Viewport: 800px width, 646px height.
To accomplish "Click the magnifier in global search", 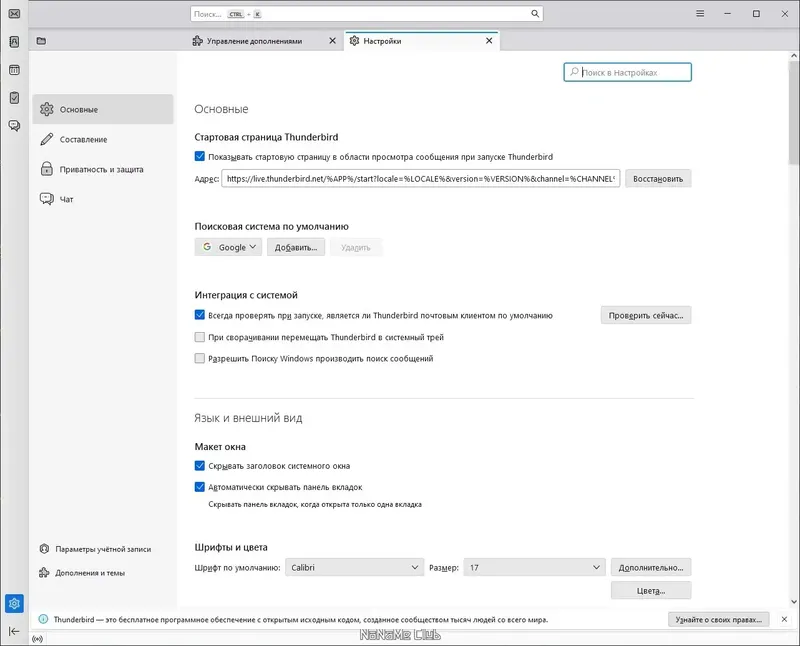I will tap(535, 14).
